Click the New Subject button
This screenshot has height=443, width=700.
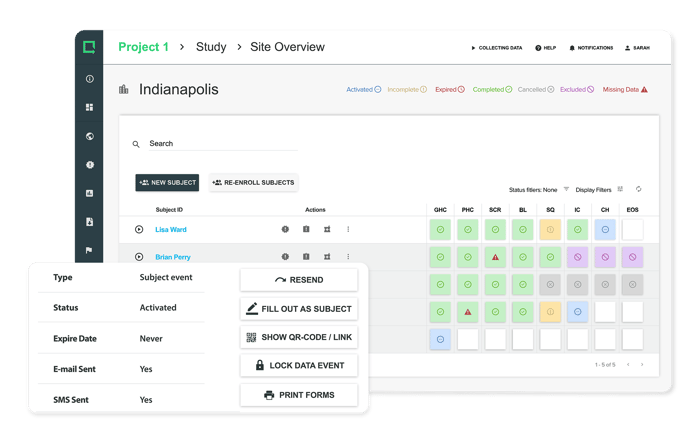tap(167, 183)
